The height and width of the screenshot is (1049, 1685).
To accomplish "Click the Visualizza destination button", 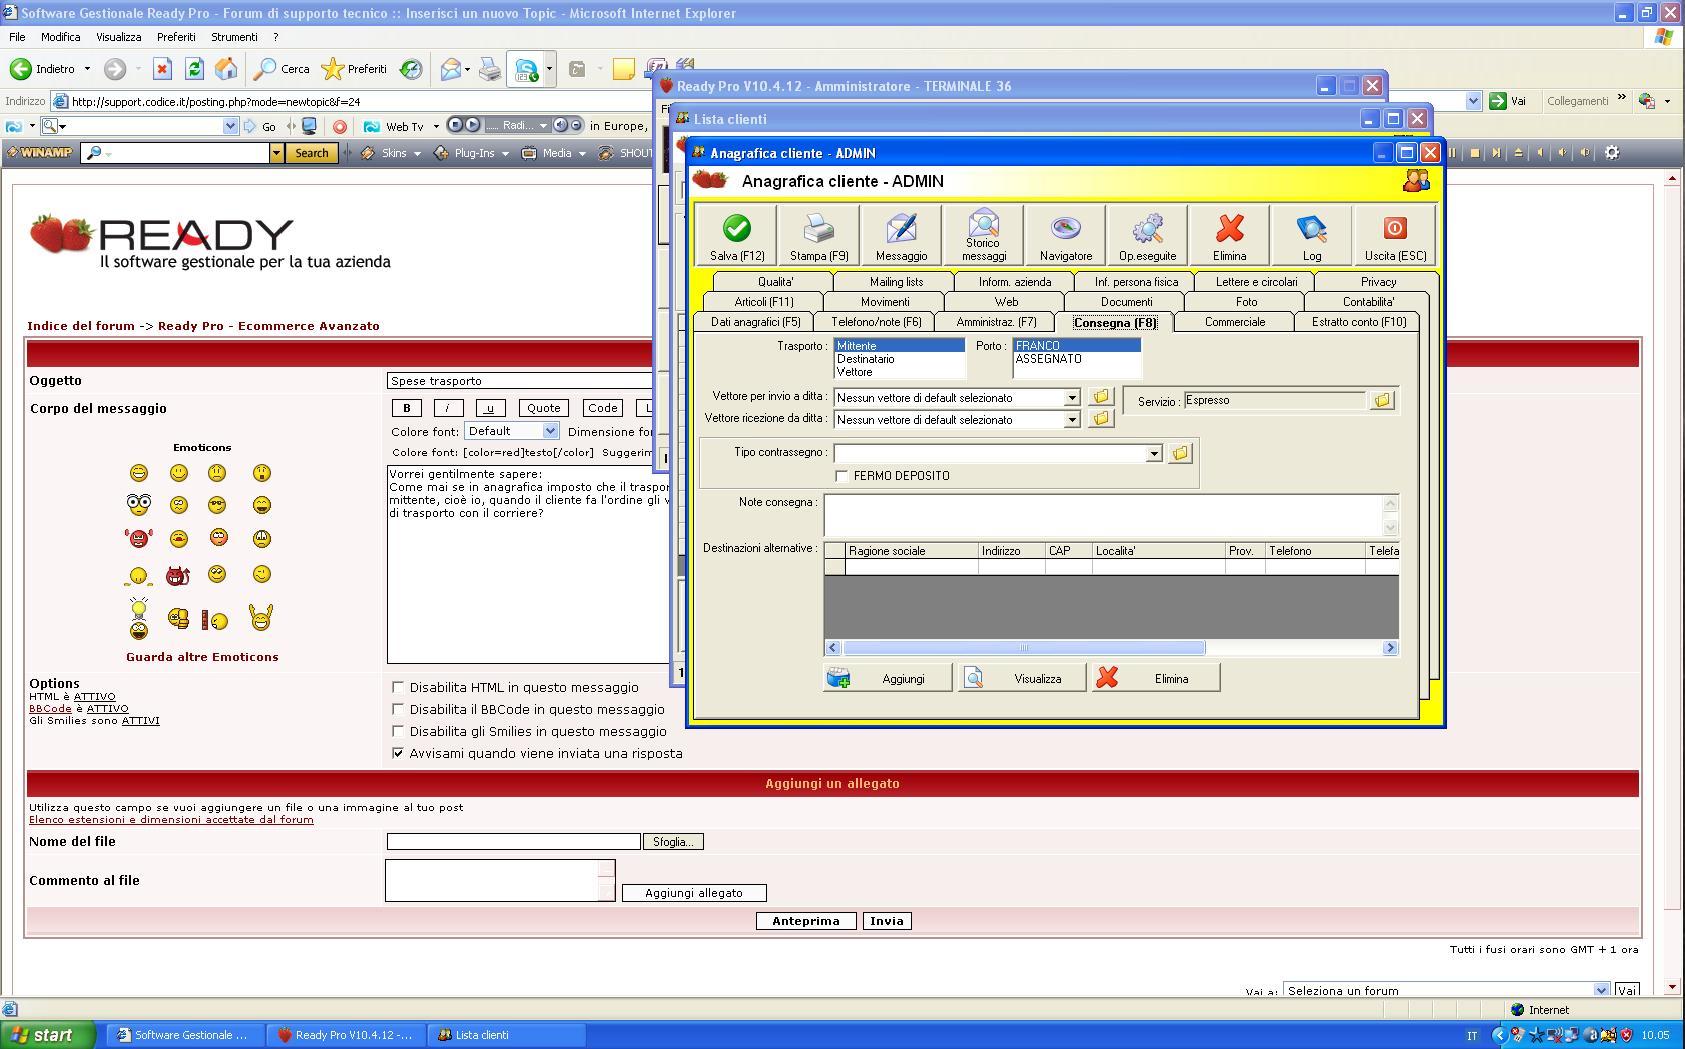I will [x=1022, y=678].
